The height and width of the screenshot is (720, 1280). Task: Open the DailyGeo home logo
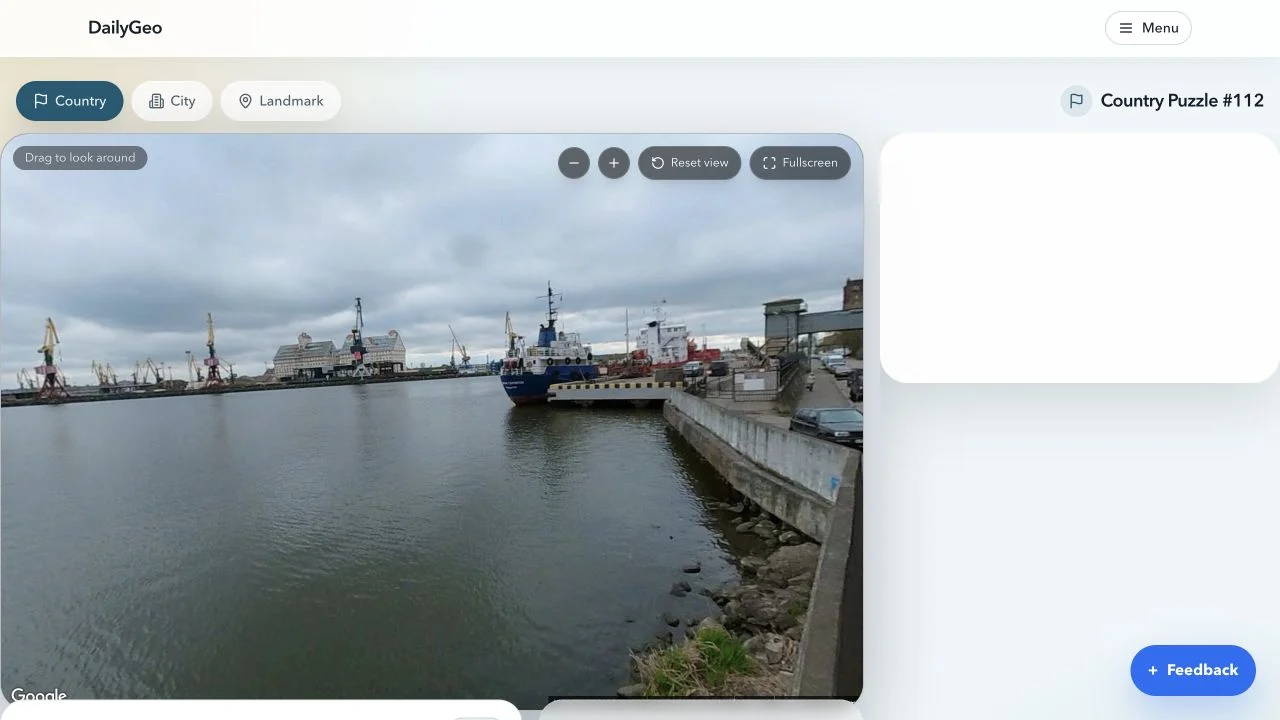click(125, 28)
